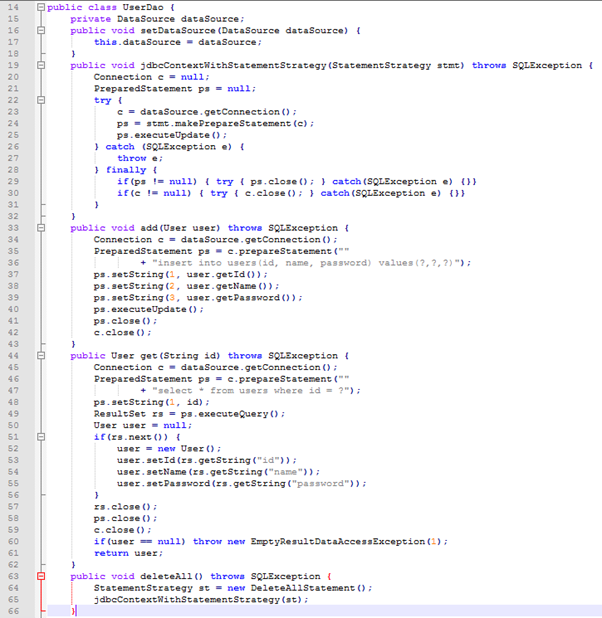Click 'new DeleteAllStatement();' on line 64
This screenshot has width=602, height=618.
tap(300, 588)
